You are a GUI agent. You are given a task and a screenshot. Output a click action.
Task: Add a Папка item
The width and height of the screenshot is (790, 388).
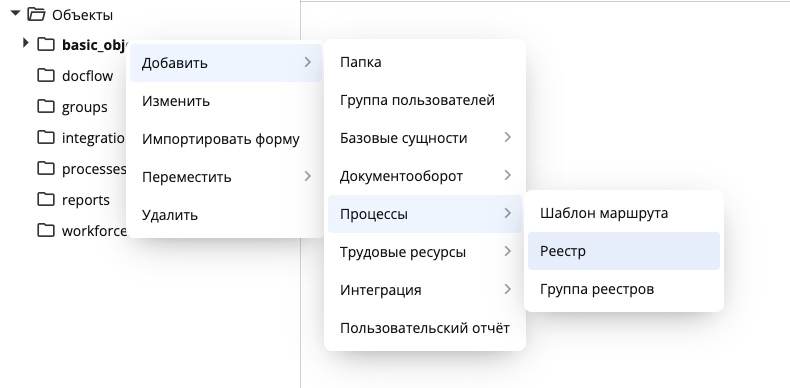[x=425, y=62]
